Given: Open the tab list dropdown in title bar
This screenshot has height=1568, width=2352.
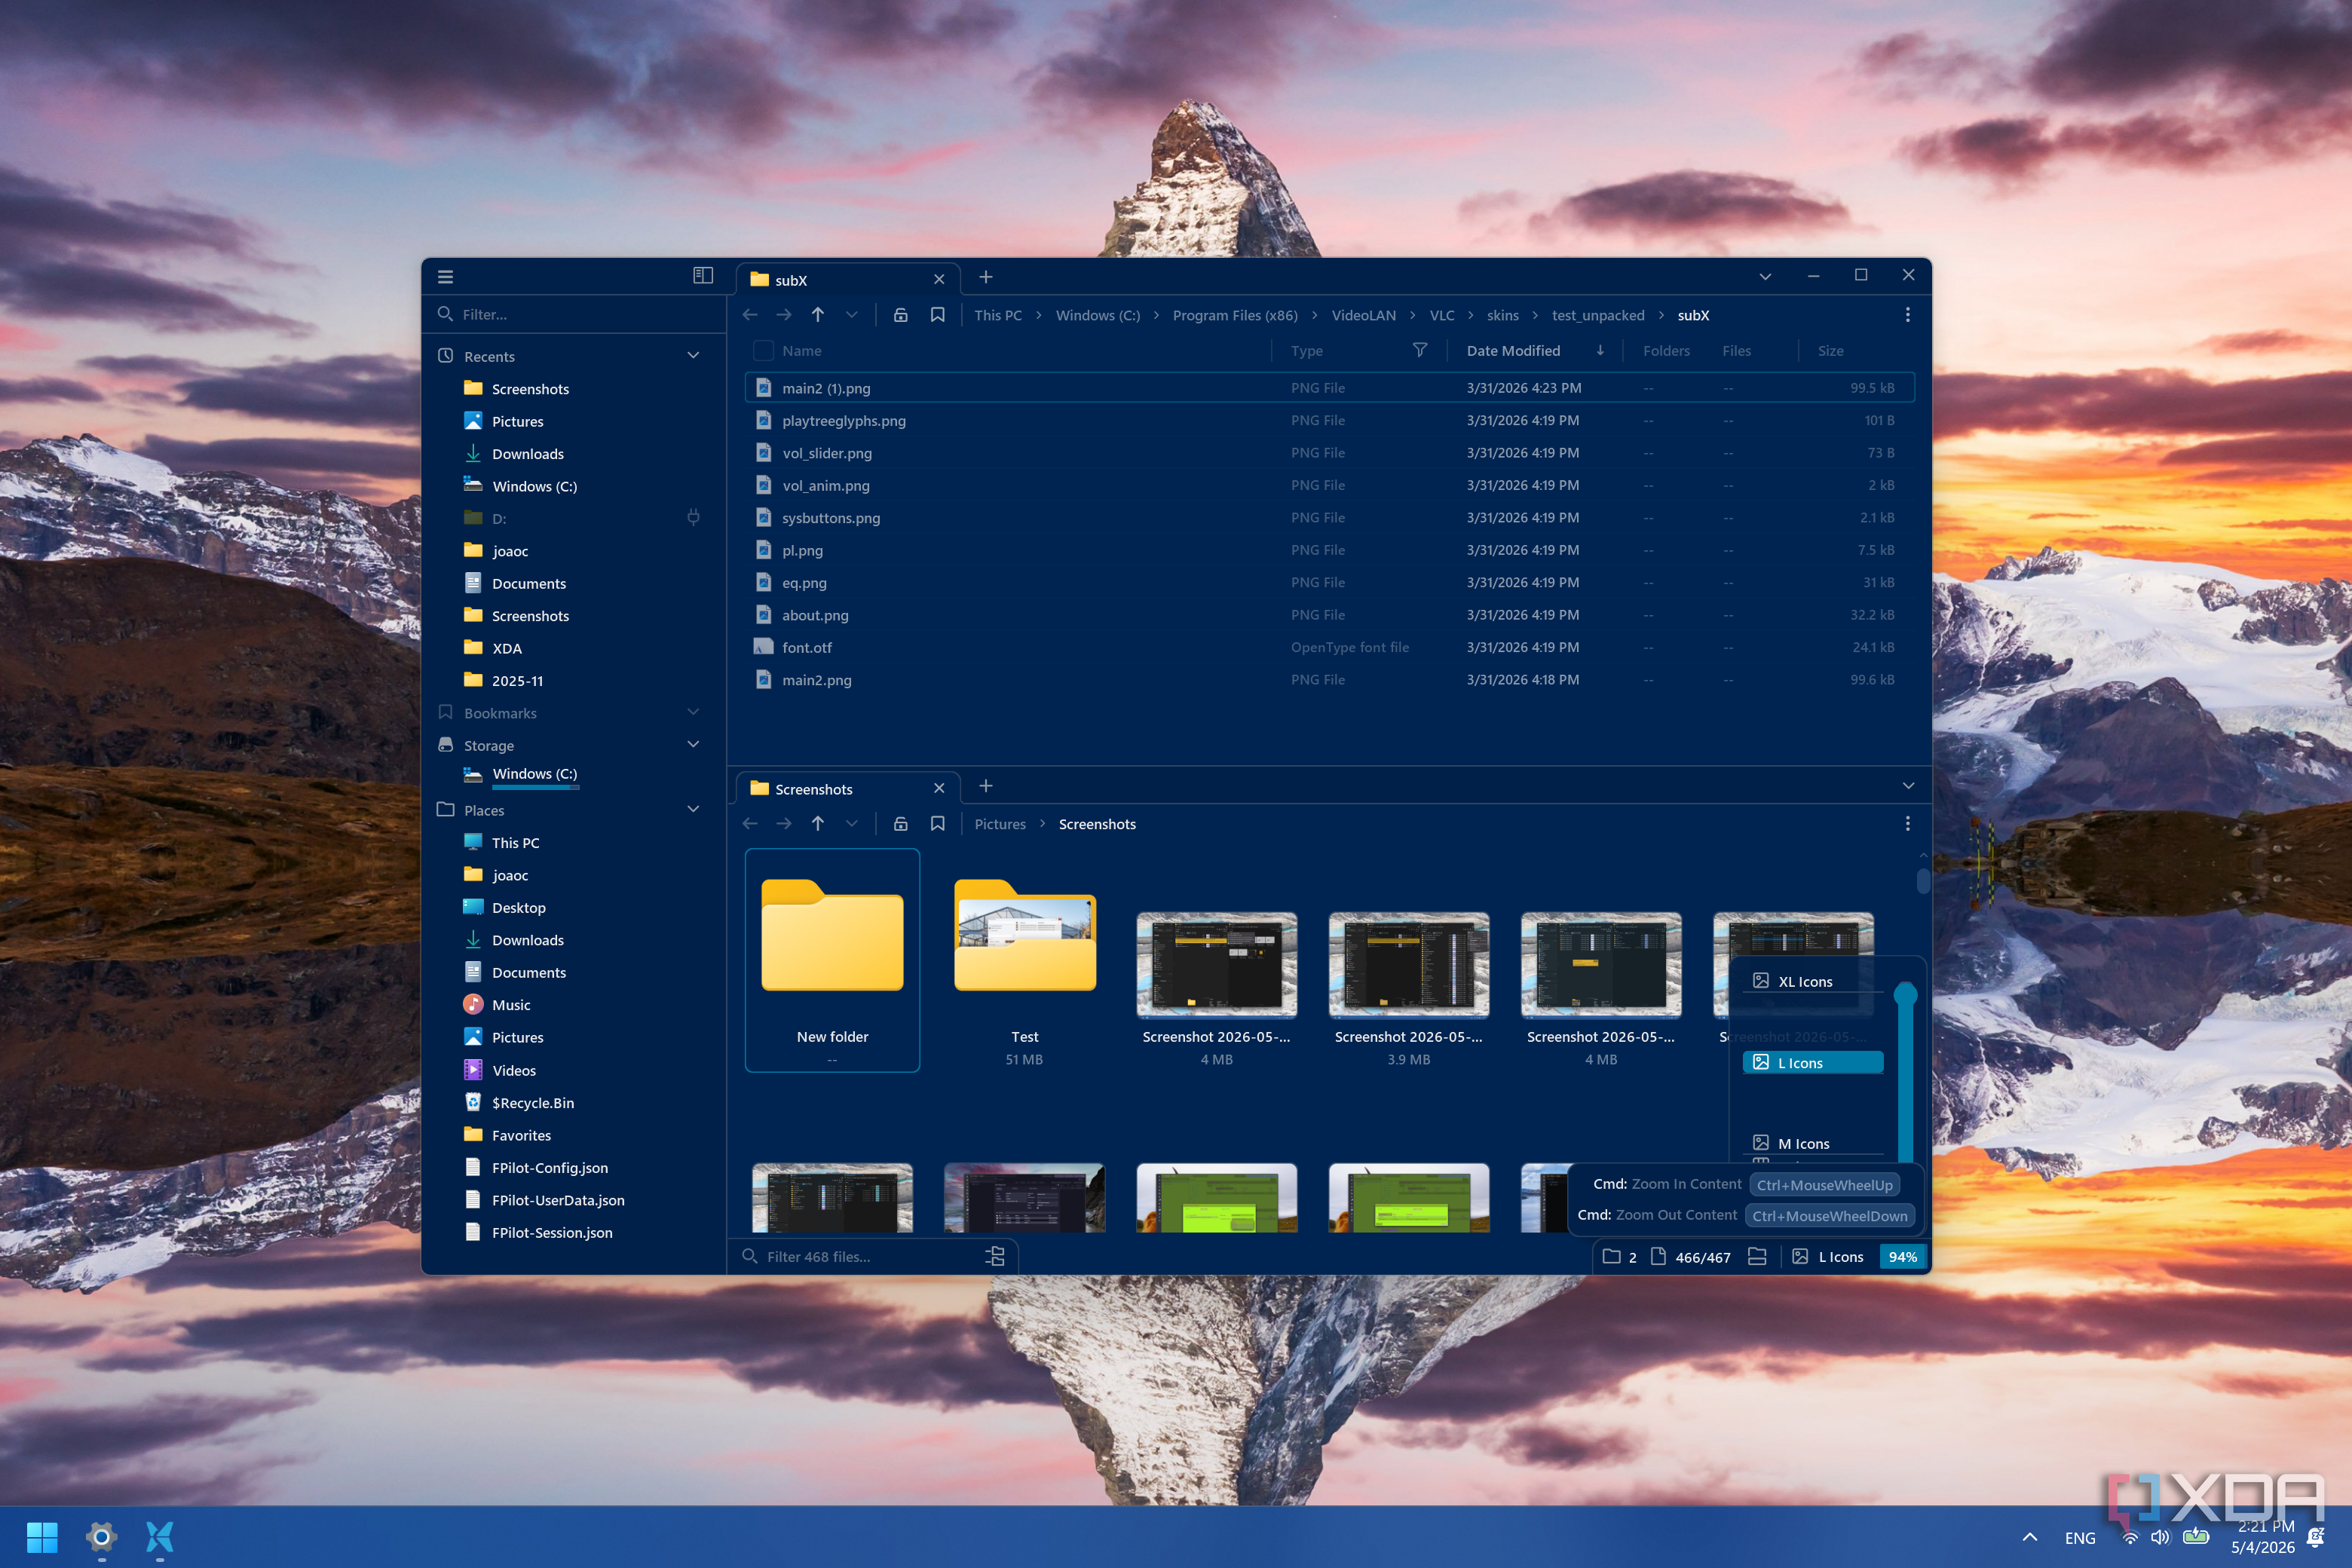Looking at the screenshot, I should coord(1765,277).
